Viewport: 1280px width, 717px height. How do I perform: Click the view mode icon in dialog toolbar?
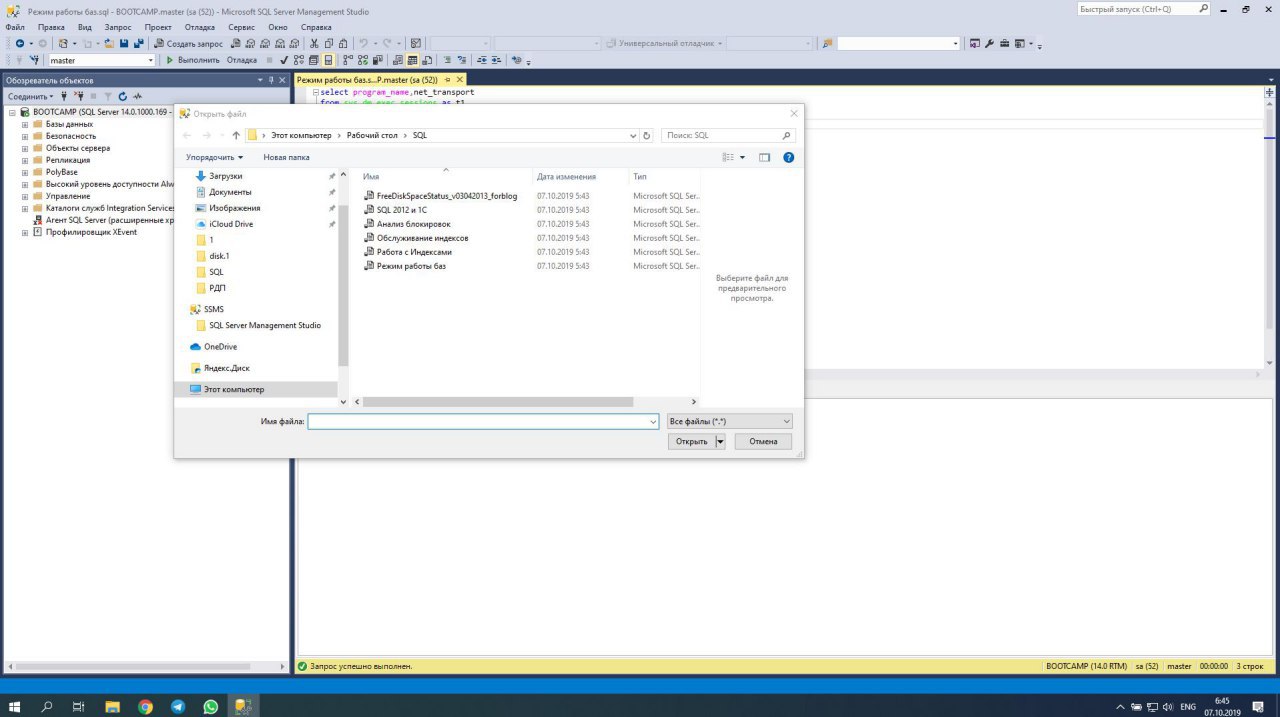pyautogui.click(x=729, y=157)
